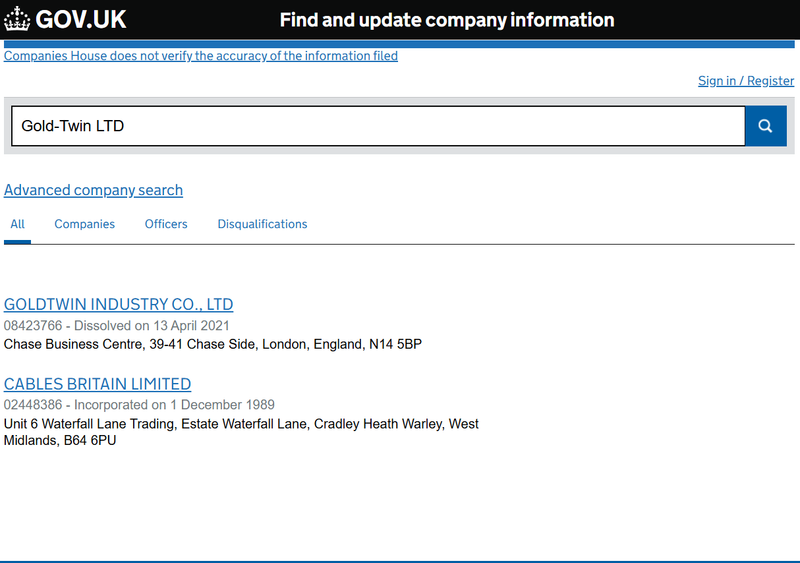
Task: Select text 08423766 - Dissolved on 13 April 2021
Action: pos(116,326)
